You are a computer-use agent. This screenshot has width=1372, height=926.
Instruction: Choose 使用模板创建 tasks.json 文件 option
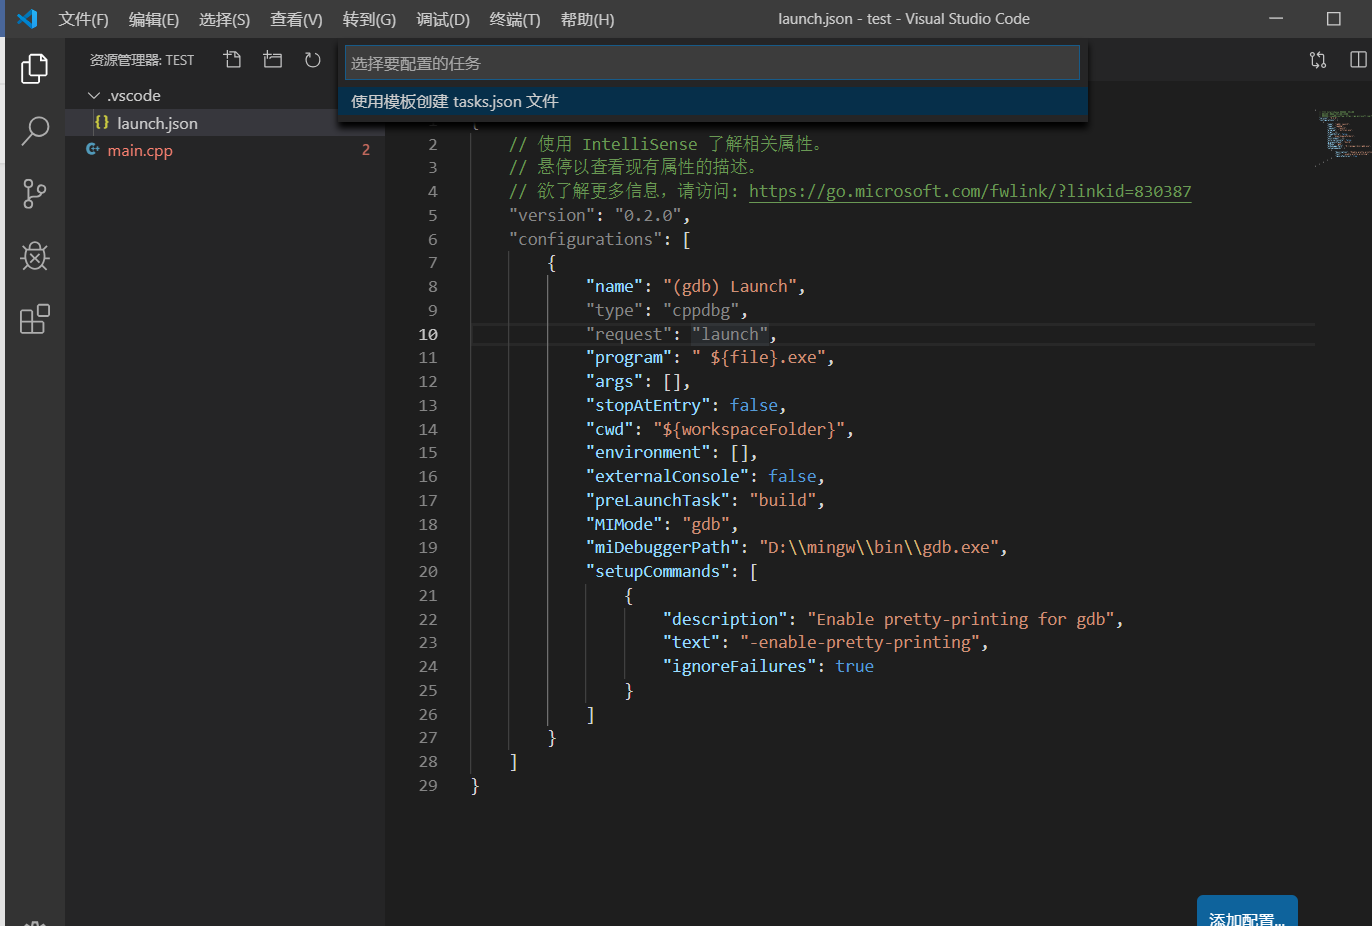(712, 102)
